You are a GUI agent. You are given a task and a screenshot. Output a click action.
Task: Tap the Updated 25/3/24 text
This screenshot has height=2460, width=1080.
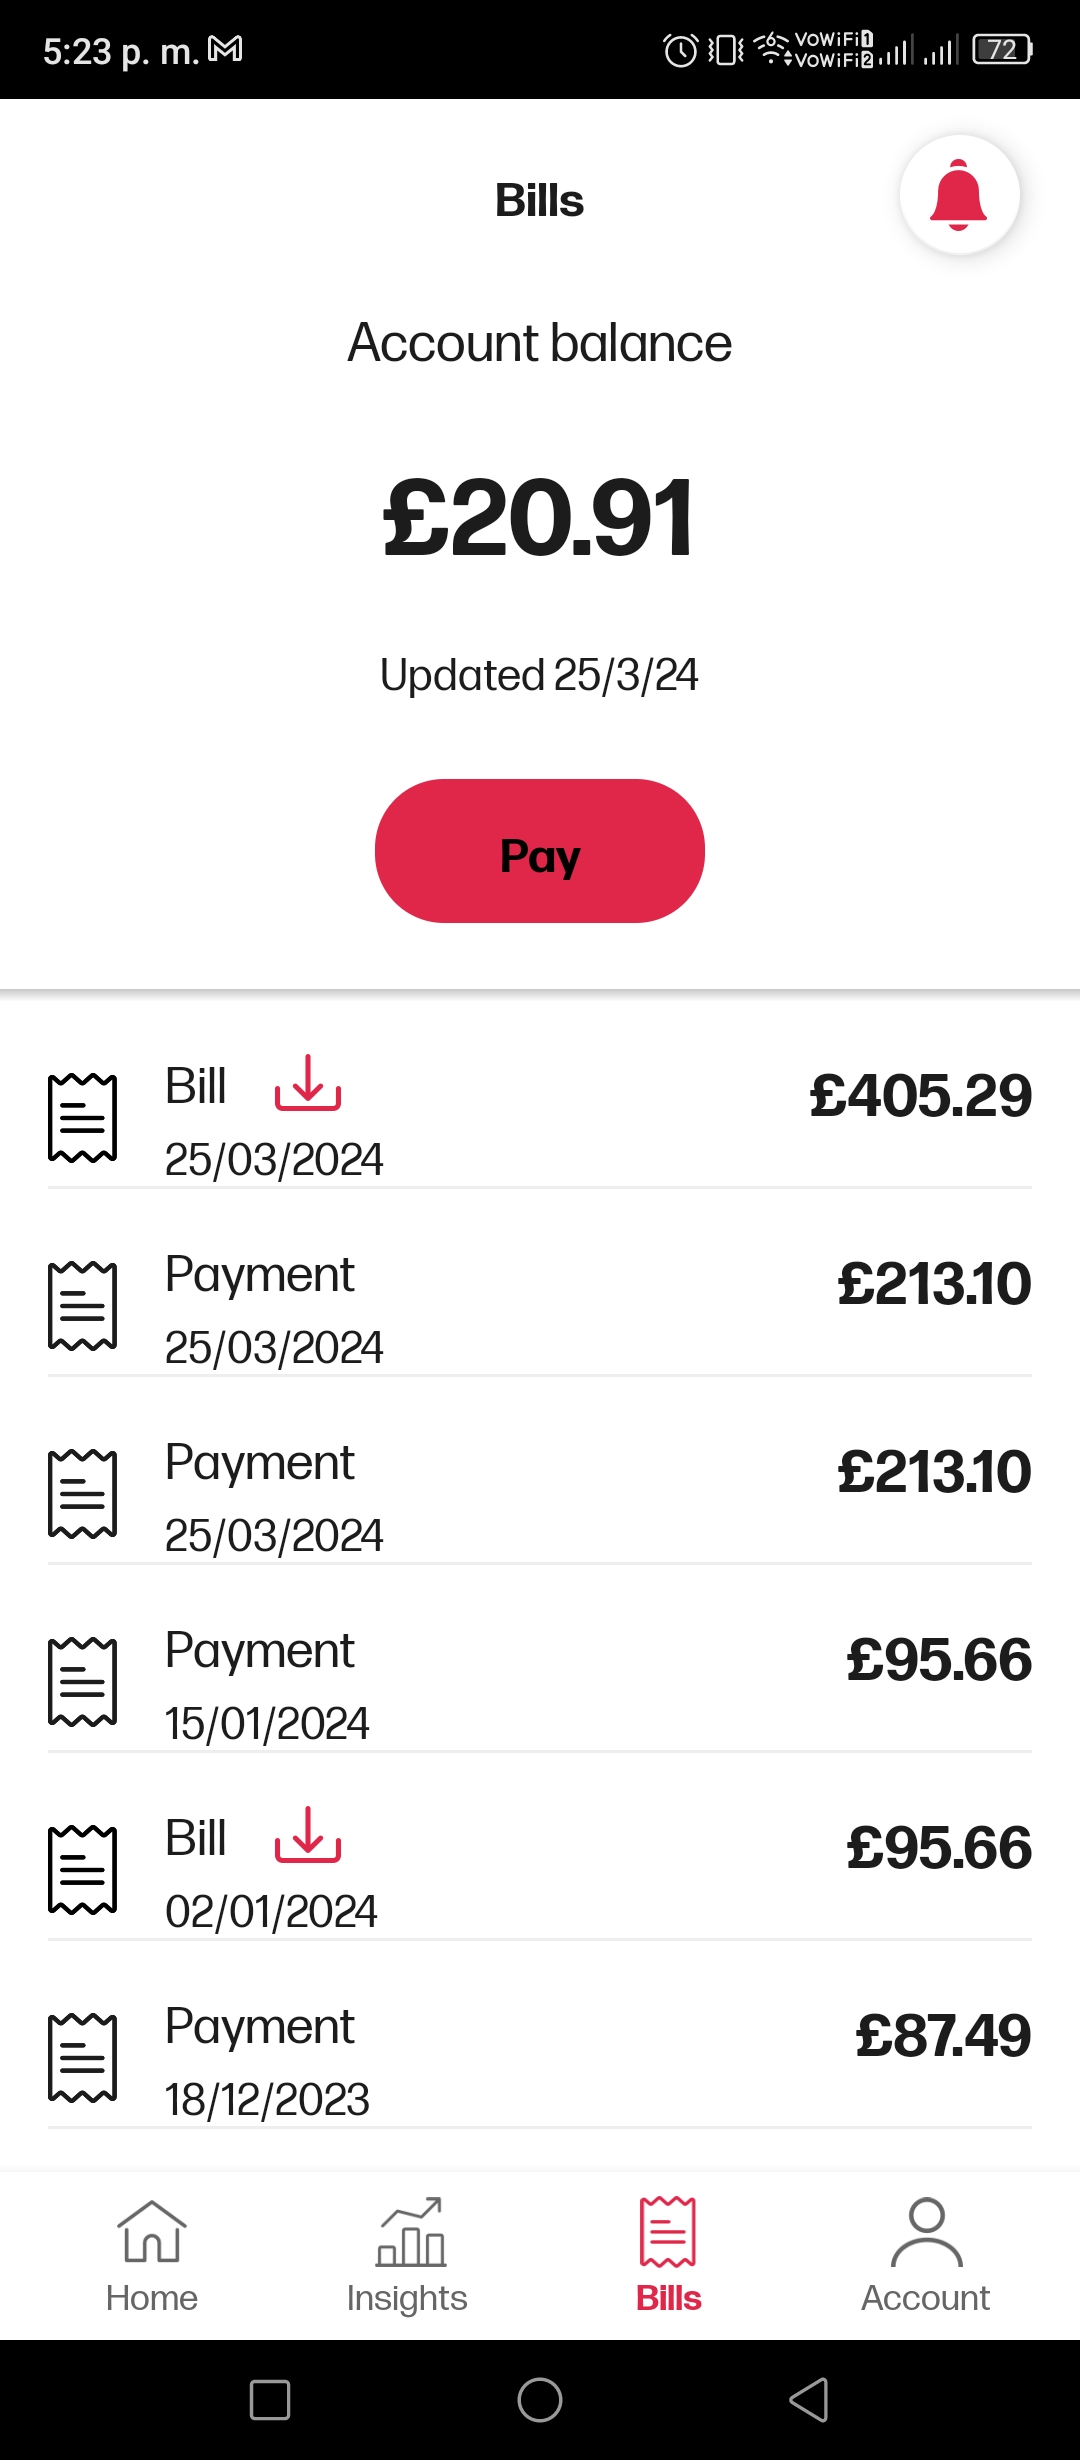[x=539, y=675]
